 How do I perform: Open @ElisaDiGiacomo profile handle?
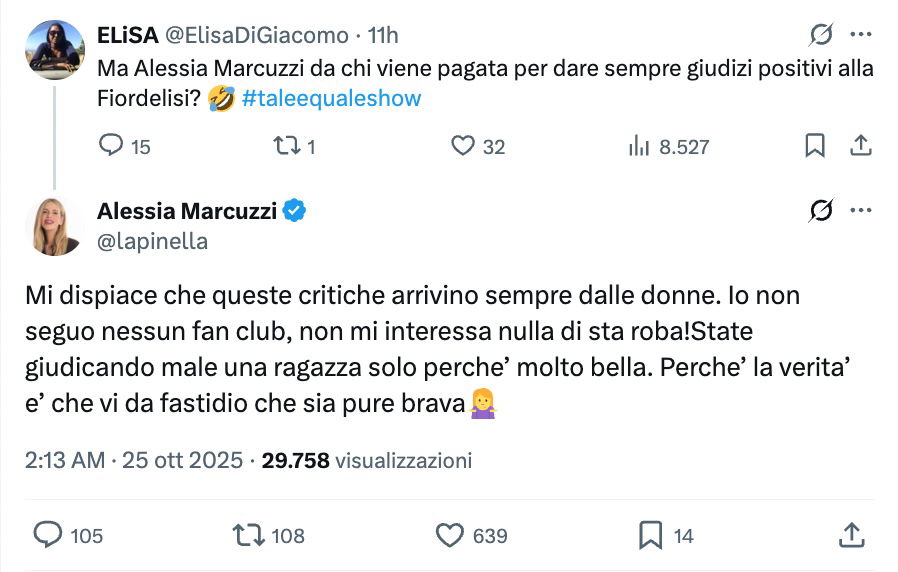[254, 36]
